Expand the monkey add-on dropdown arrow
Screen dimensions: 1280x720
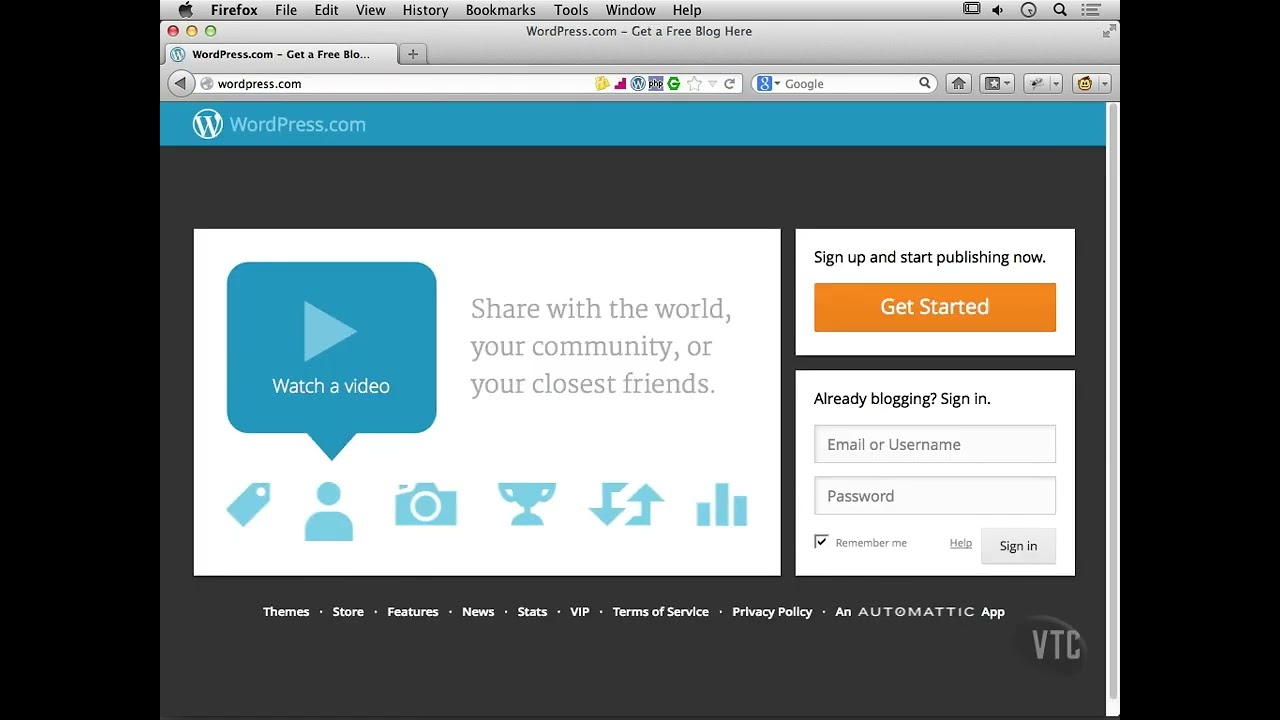click(x=1104, y=84)
